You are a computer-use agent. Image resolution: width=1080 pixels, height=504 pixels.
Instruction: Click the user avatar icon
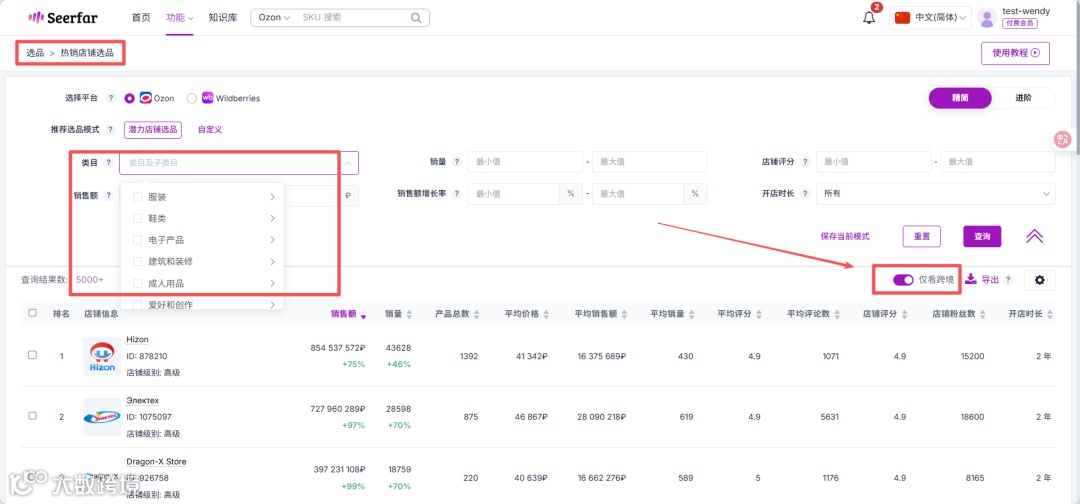986,18
